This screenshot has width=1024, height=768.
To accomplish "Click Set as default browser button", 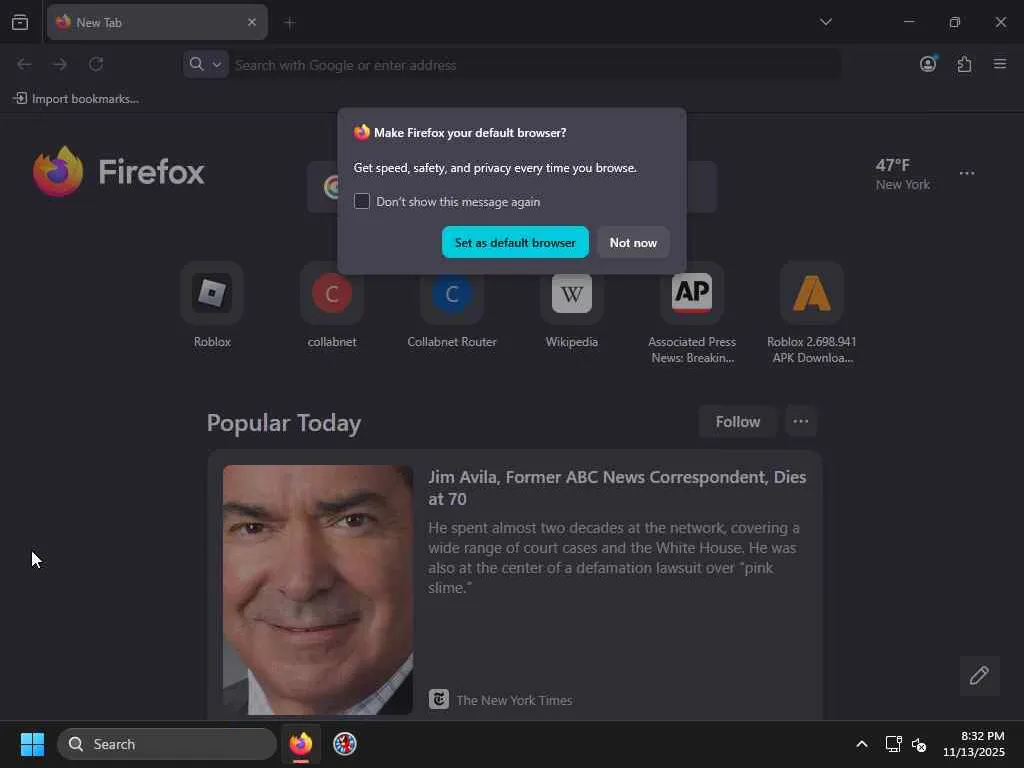I will pyautogui.click(x=515, y=242).
